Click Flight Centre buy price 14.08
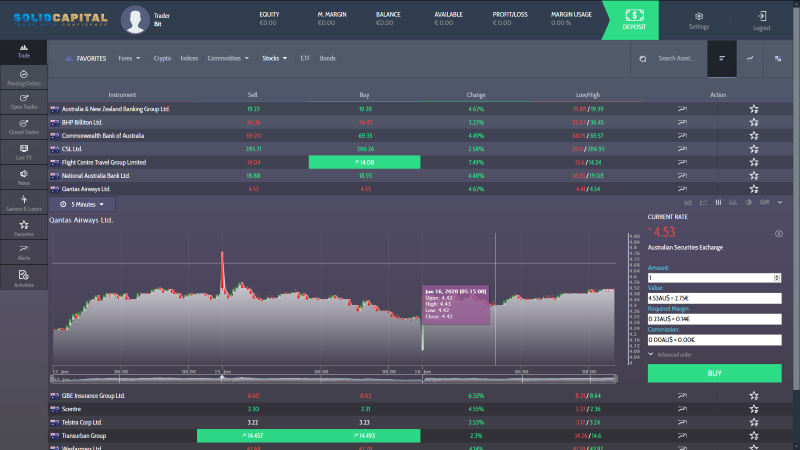This screenshot has height=450, width=800. 364,162
